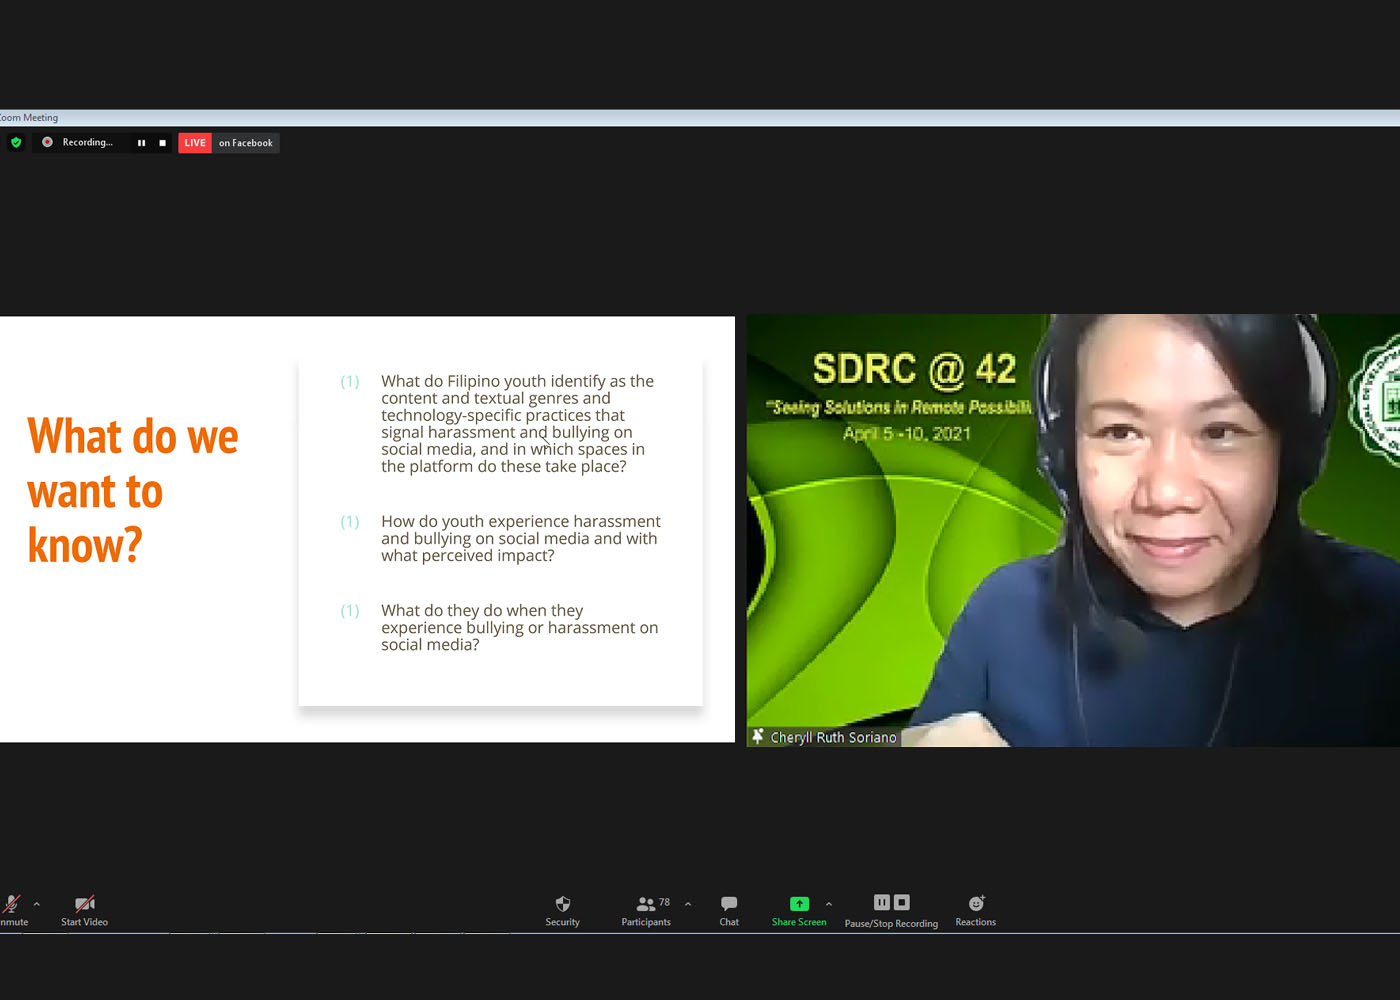
Task: Pause recording from bottom toolbar
Action: coord(881,902)
